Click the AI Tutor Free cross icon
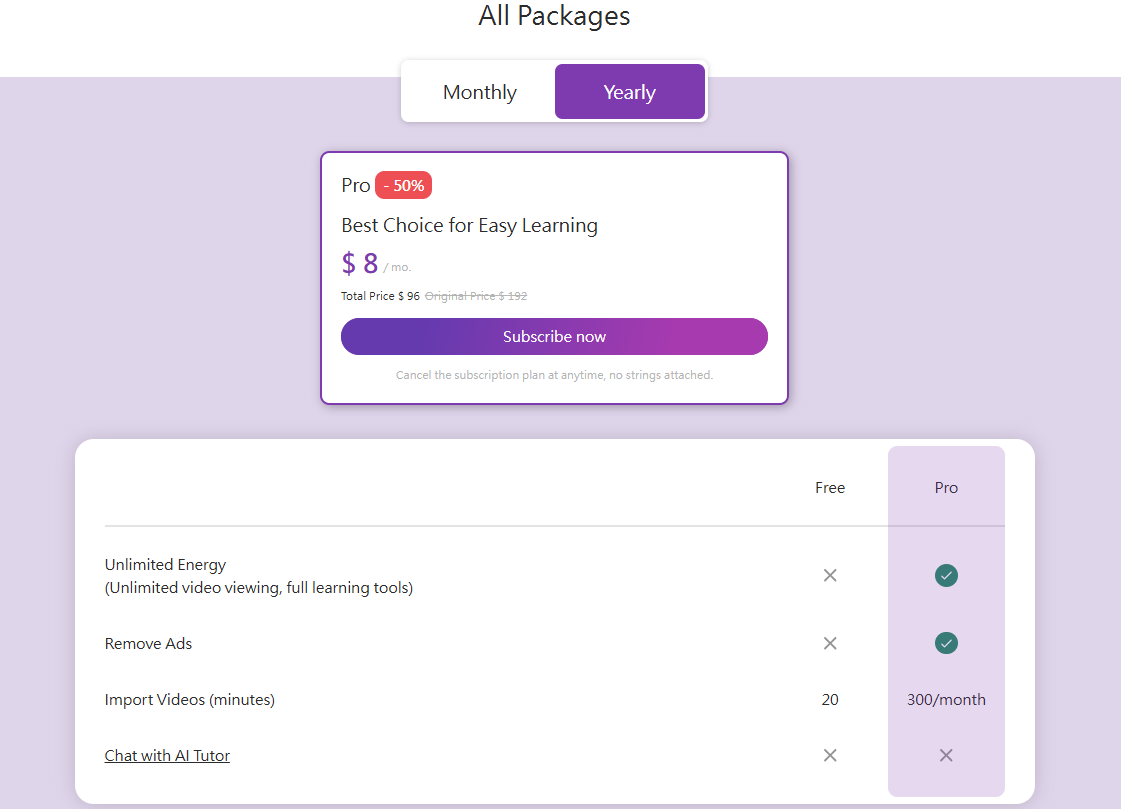The image size is (1121, 809). tap(830, 755)
